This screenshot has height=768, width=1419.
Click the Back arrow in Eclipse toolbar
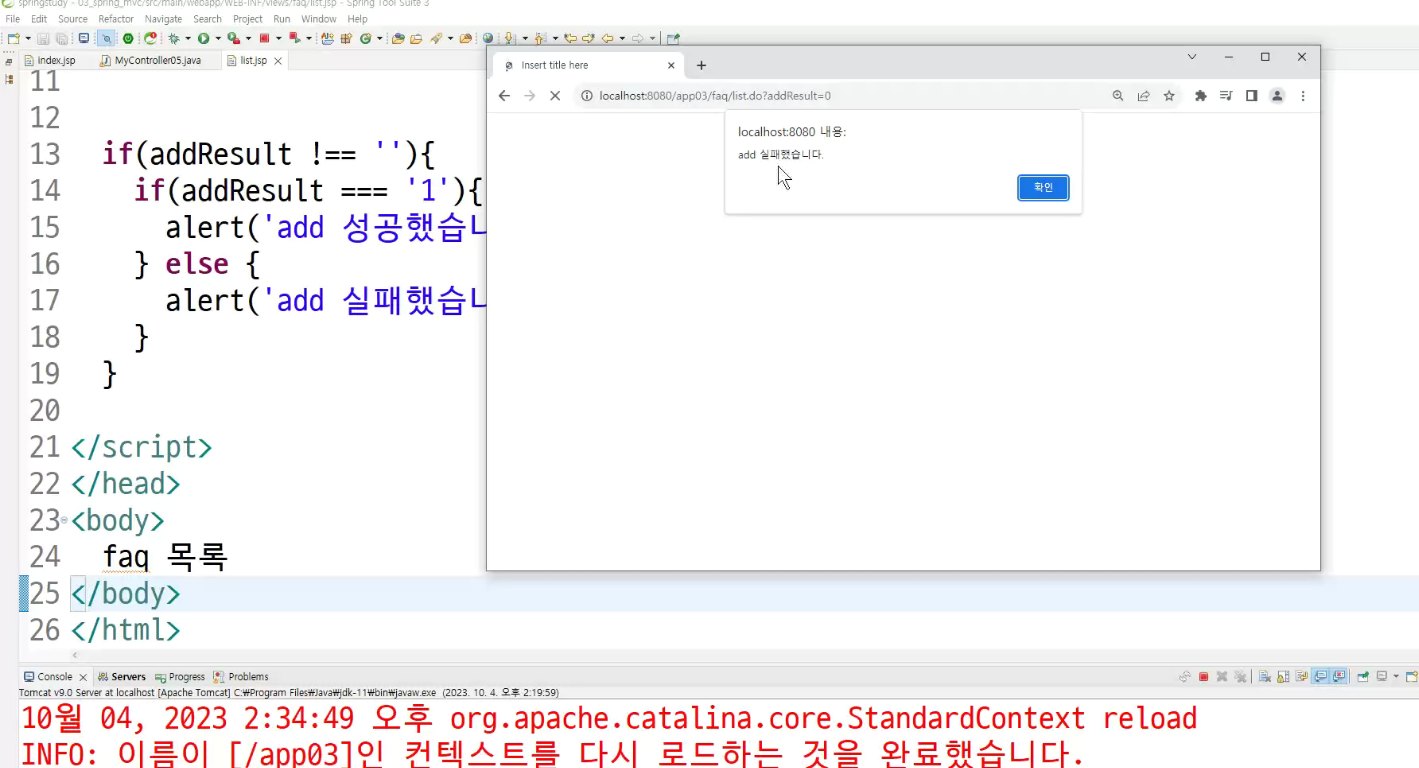[x=607, y=38]
